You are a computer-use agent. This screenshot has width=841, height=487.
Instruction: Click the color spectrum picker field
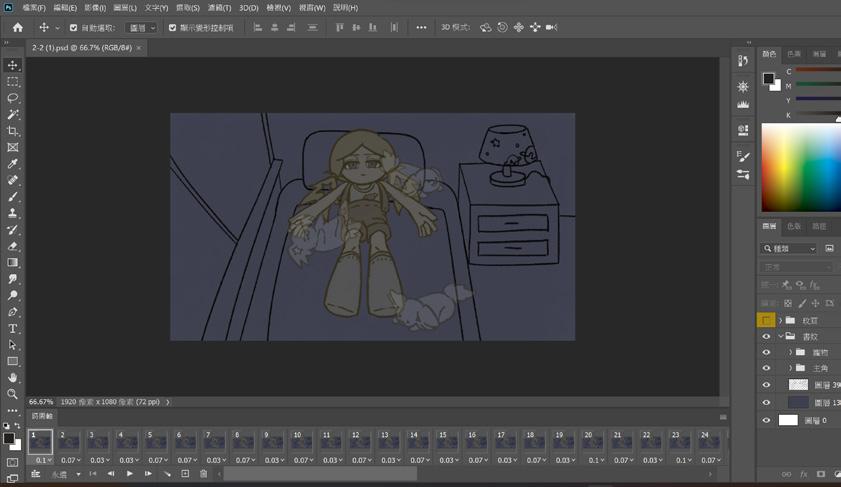tap(800, 167)
